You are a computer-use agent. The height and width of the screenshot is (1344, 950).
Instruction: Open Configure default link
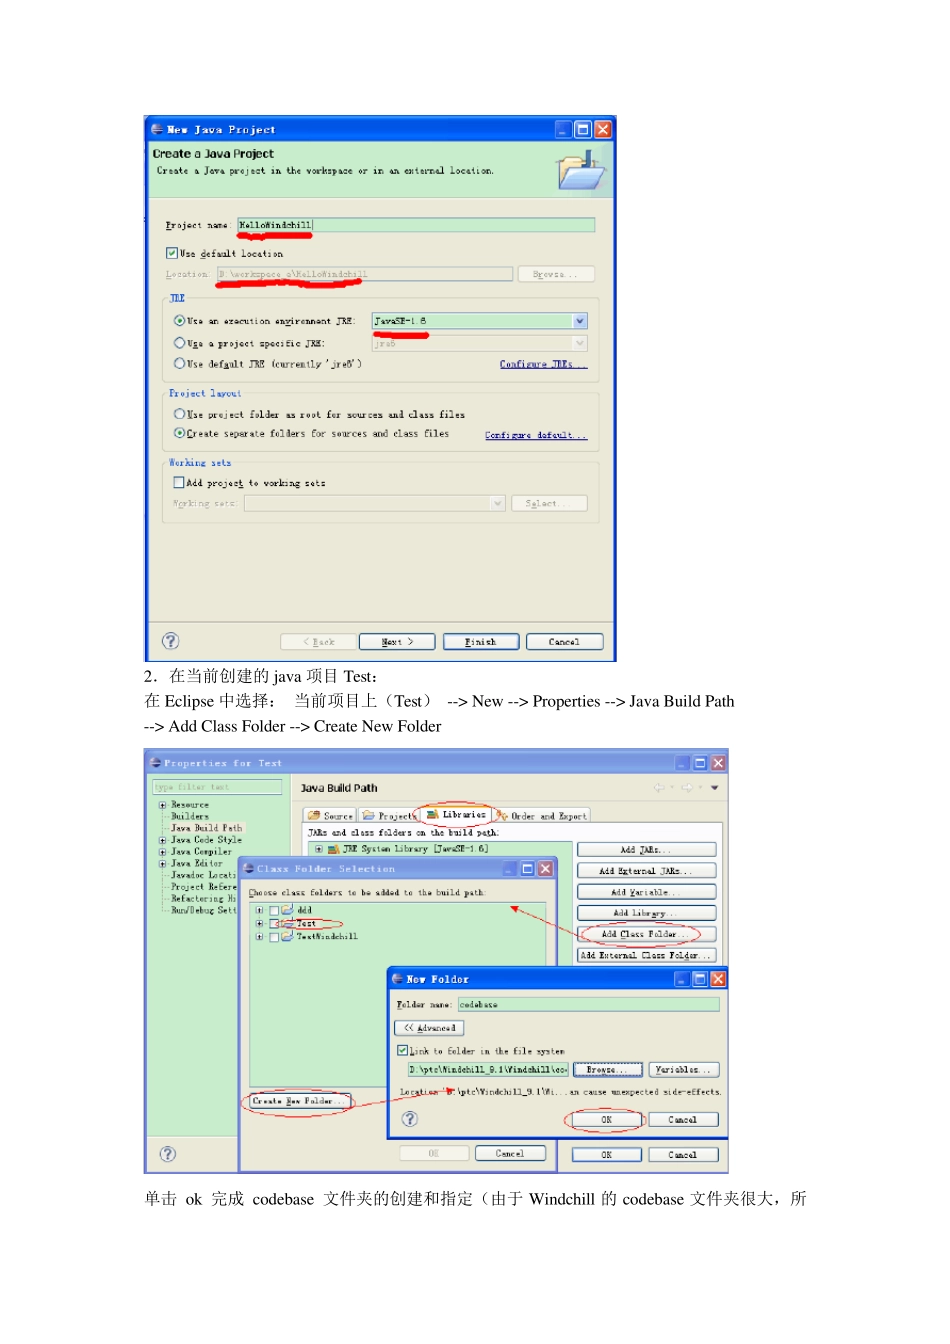tap(536, 435)
